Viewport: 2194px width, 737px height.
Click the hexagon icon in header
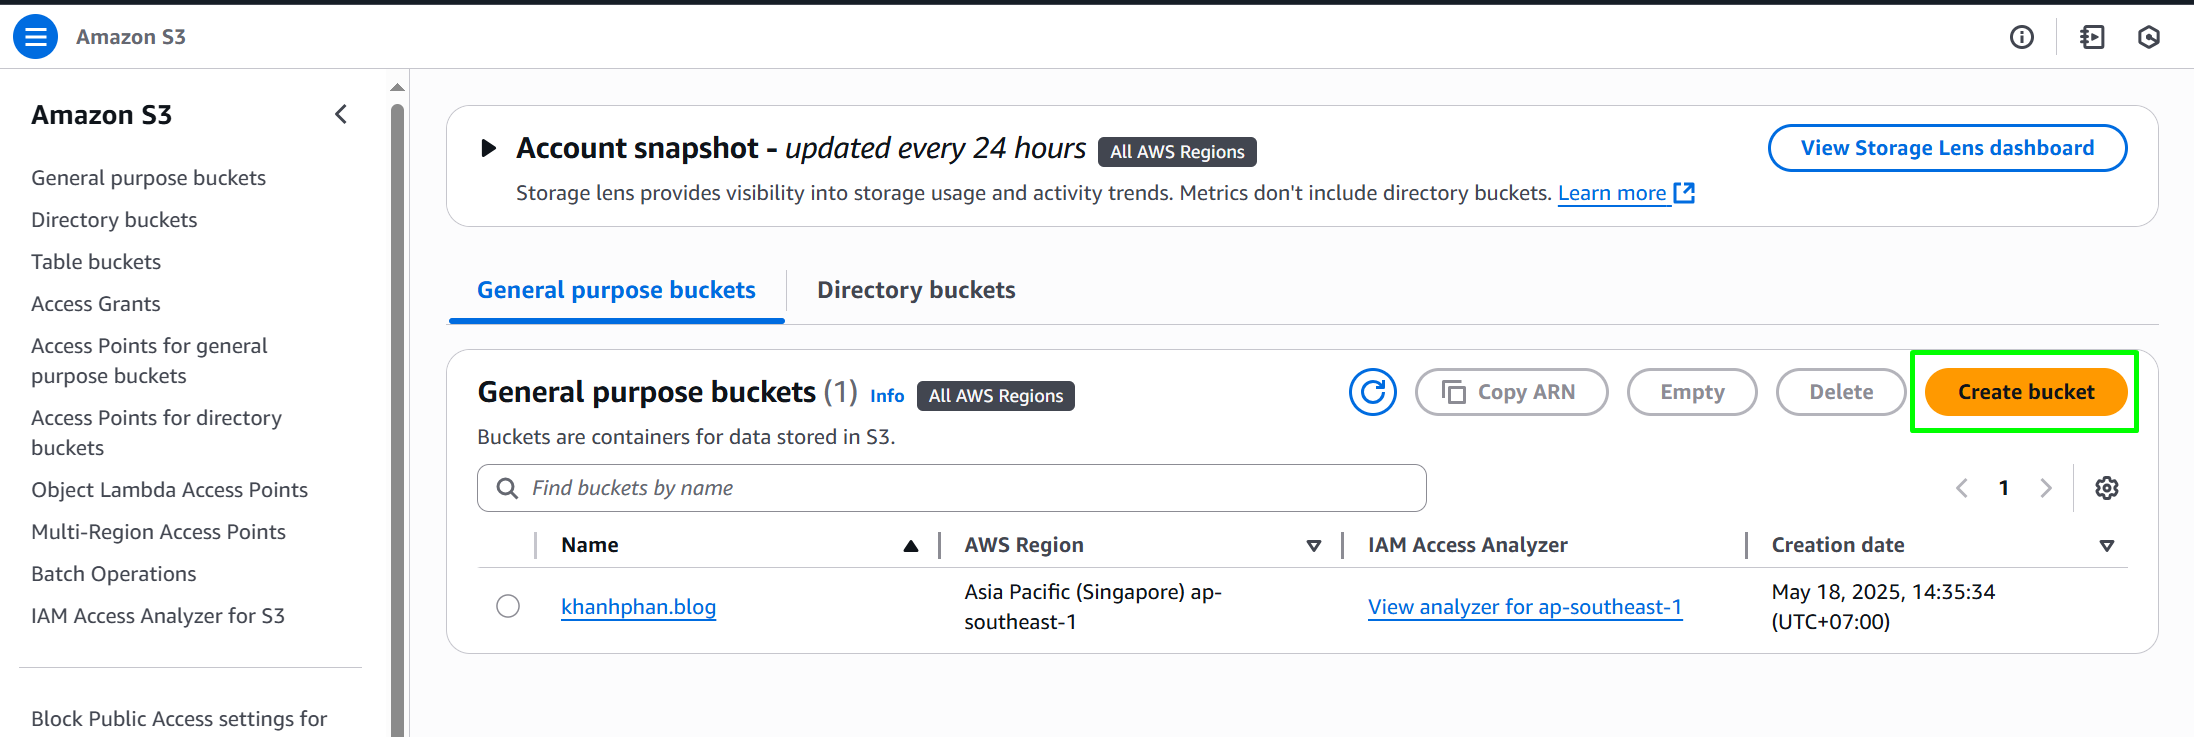(2149, 37)
